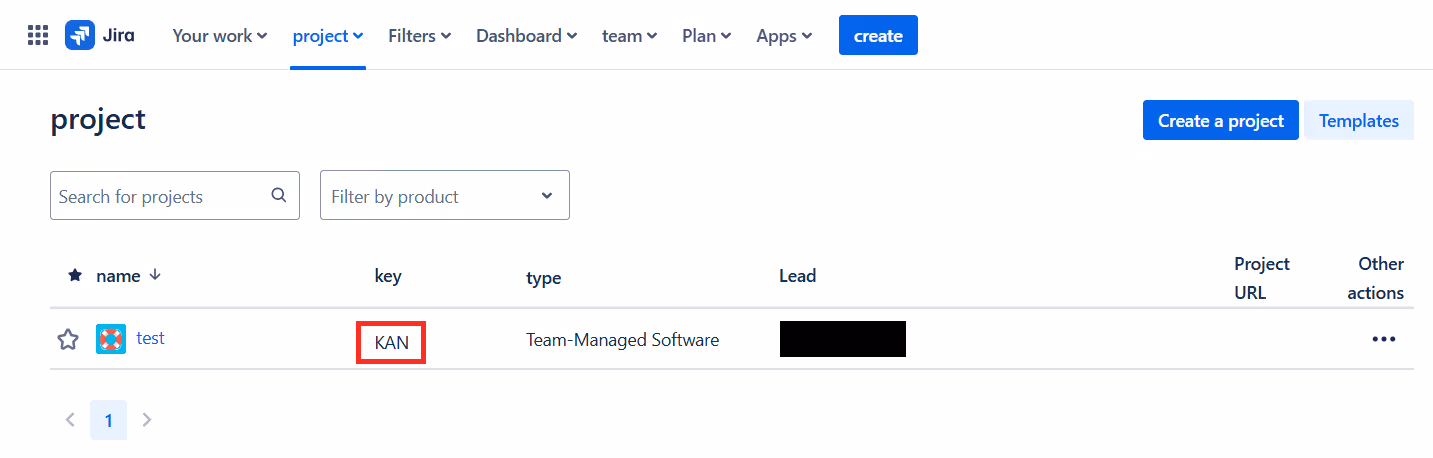Open Templates button
The image size is (1433, 458).
pyautogui.click(x=1359, y=120)
